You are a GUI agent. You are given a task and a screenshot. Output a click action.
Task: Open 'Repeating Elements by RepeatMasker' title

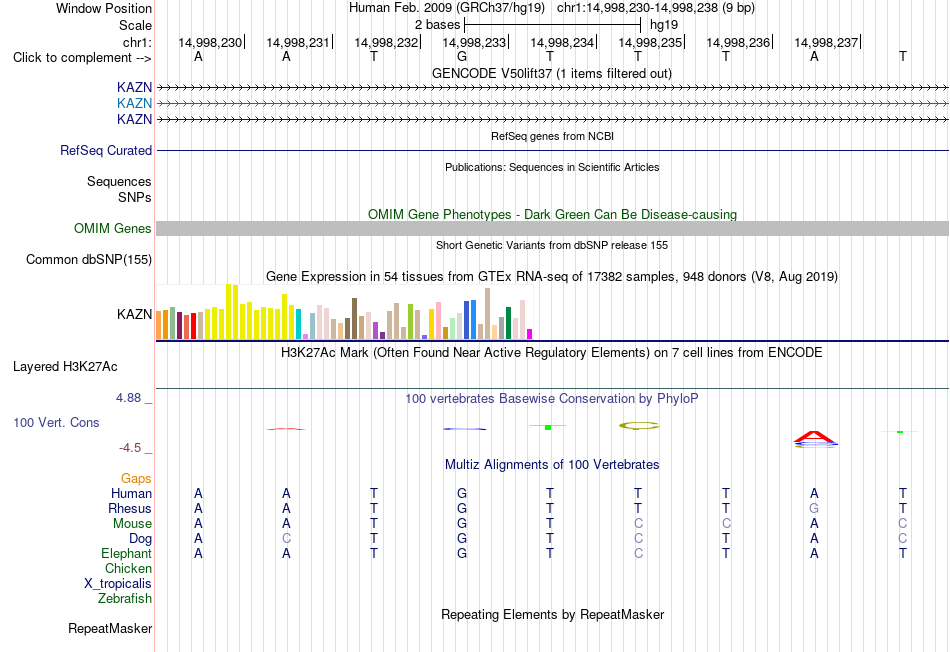pyautogui.click(x=553, y=614)
